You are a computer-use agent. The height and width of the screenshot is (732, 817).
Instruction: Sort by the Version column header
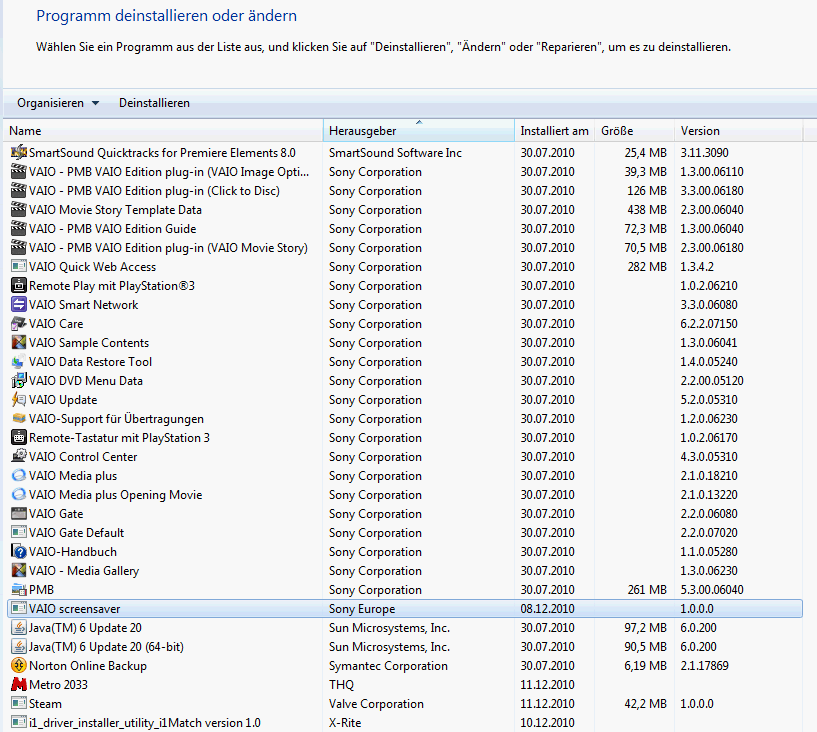738,131
